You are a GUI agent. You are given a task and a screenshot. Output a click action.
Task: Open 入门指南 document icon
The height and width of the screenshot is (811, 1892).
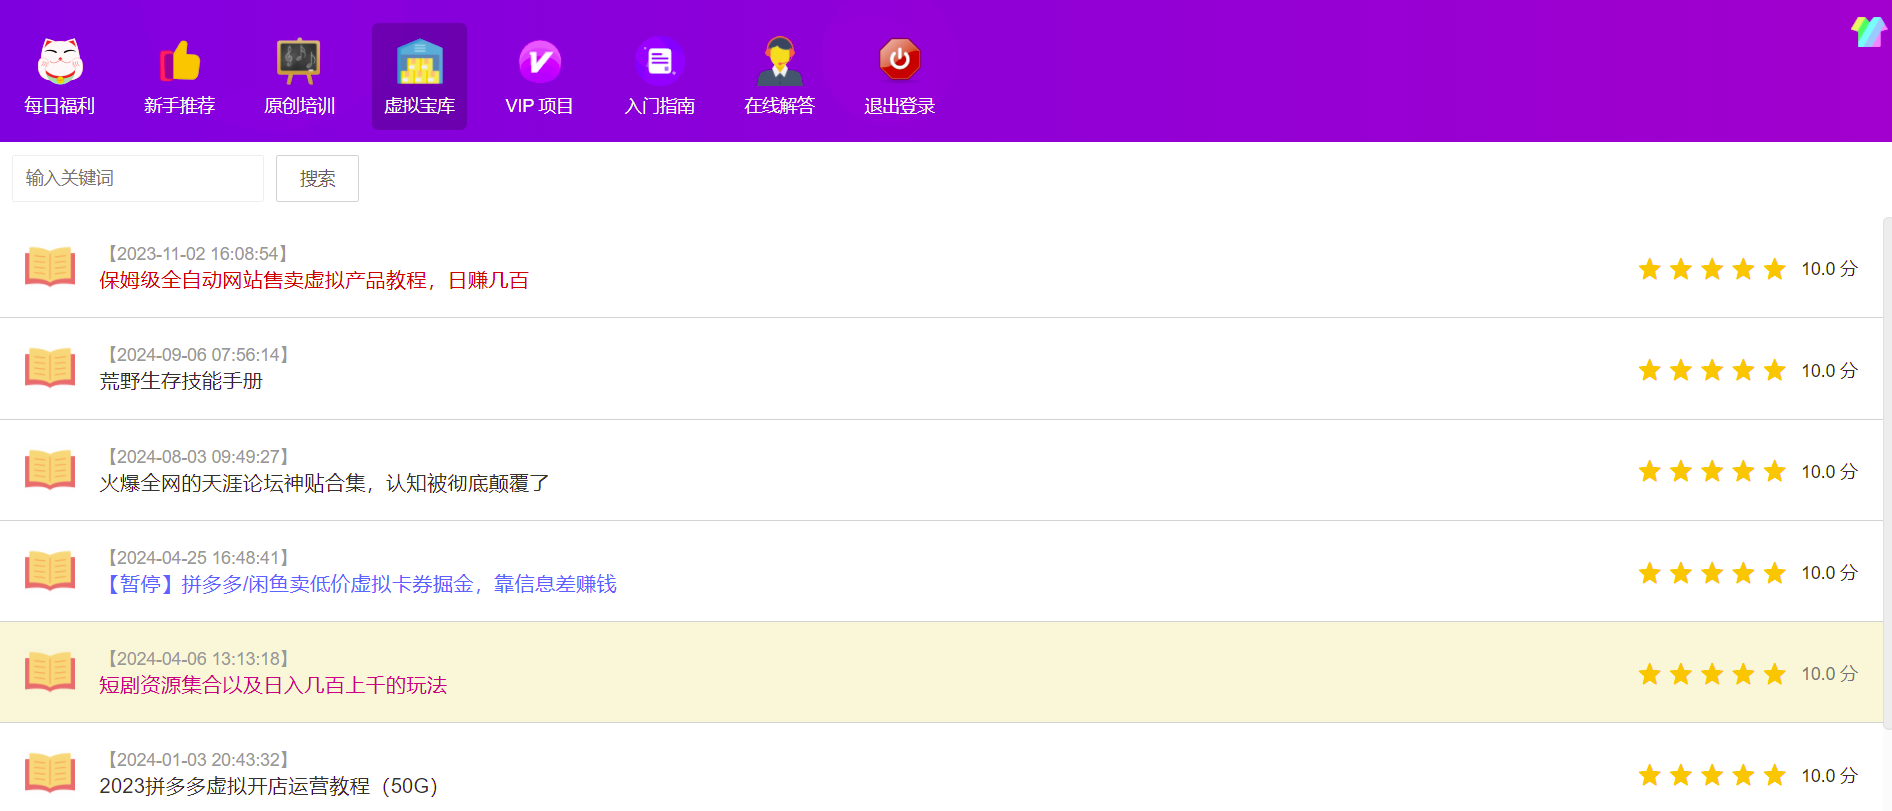coord(659,61)
